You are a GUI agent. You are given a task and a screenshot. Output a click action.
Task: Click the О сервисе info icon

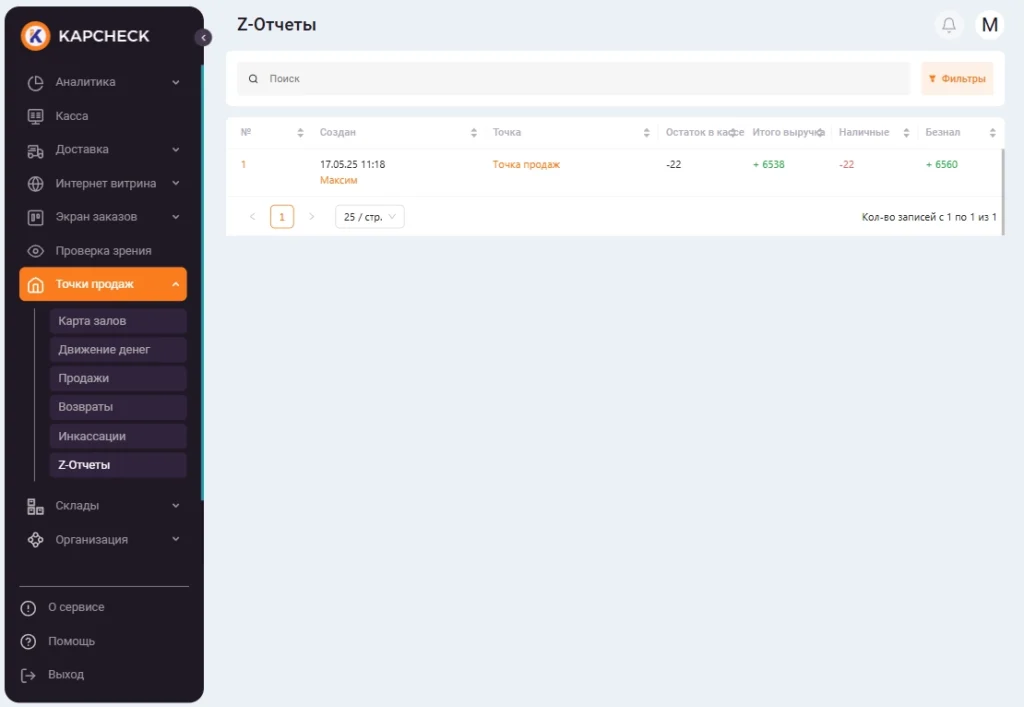pyautogui.click(x=29, y=608)
